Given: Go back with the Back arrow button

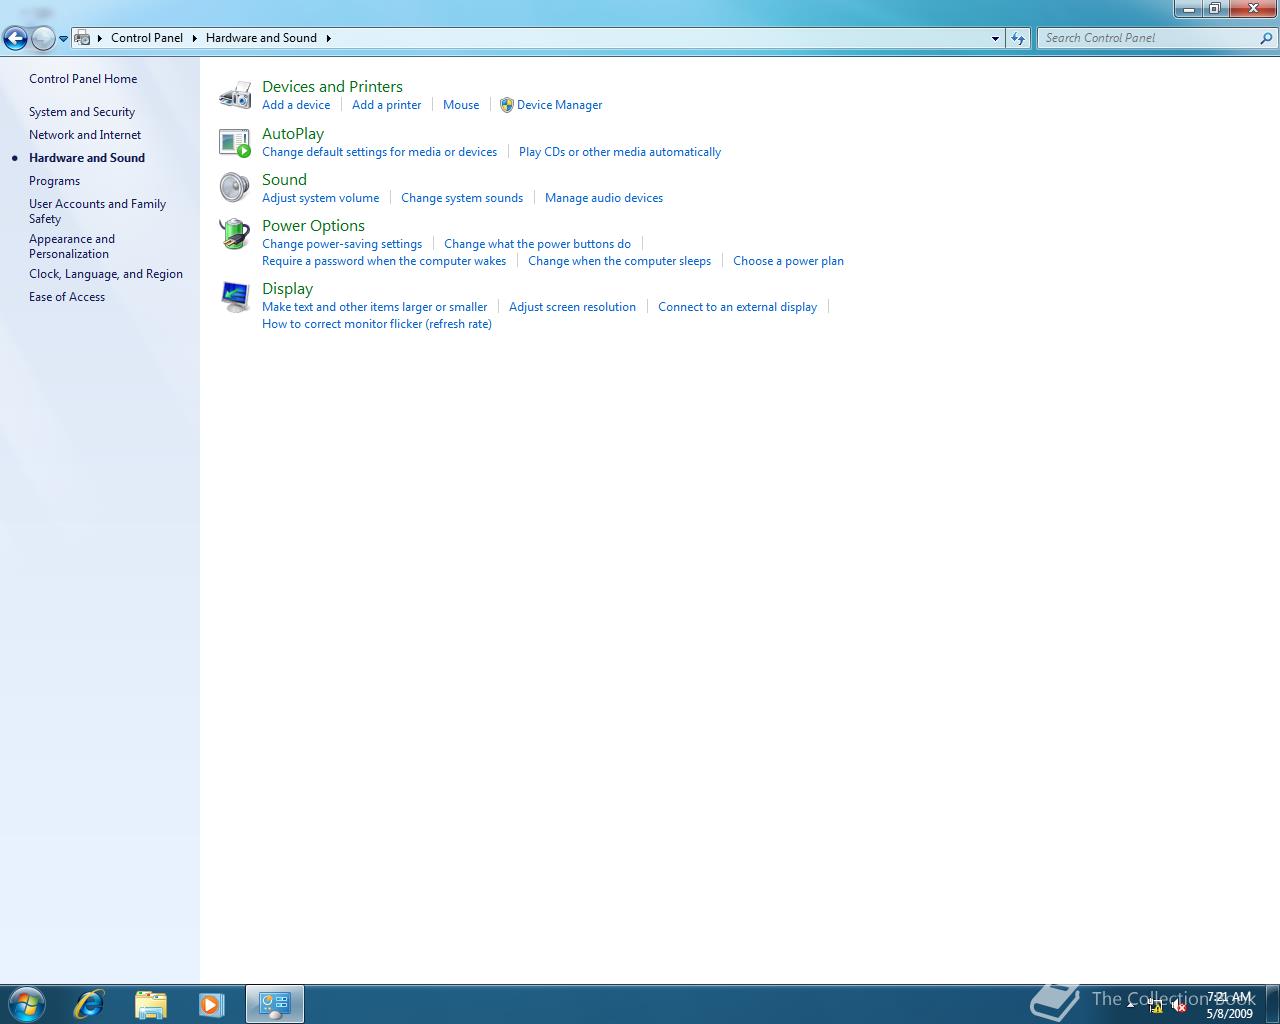Looking at the screenshot, I should tap(15, 39).
